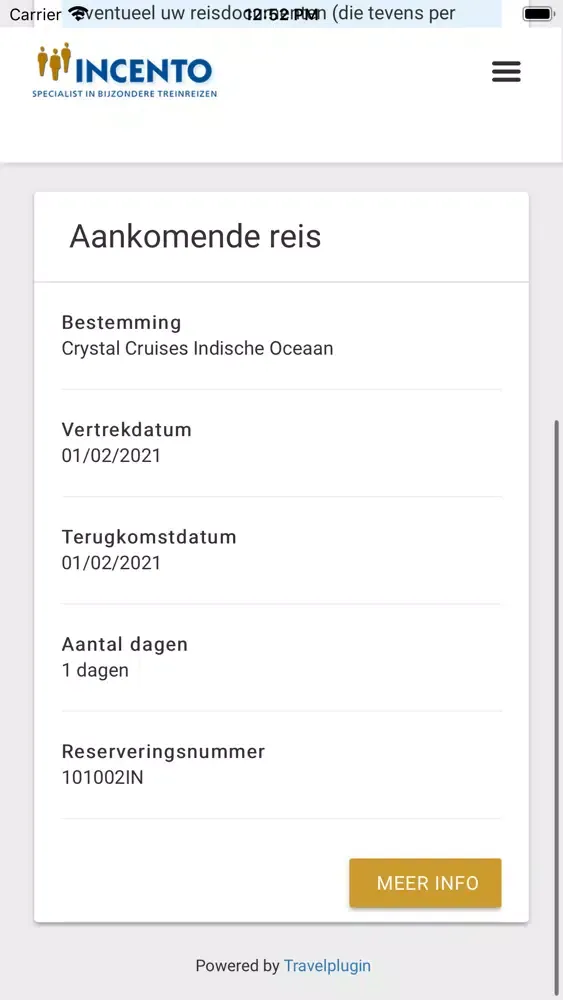Click the MEER INFO button
The height and width of the screenshot is (1000, 563).
coord(425,883)
